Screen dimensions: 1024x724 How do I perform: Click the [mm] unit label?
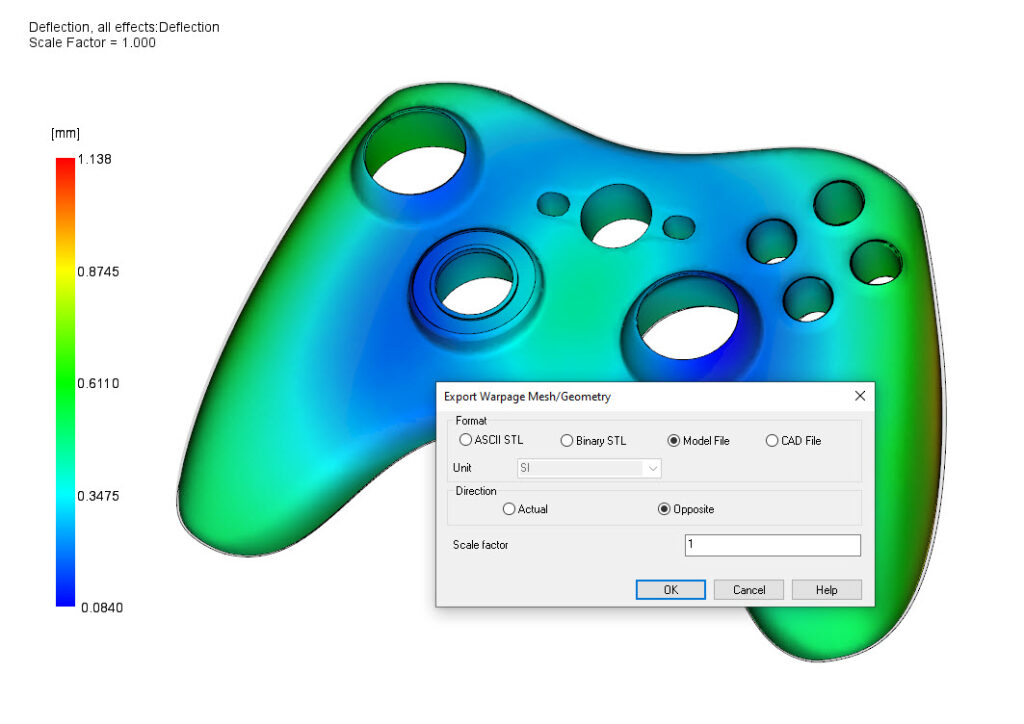[x=65, y=134]
